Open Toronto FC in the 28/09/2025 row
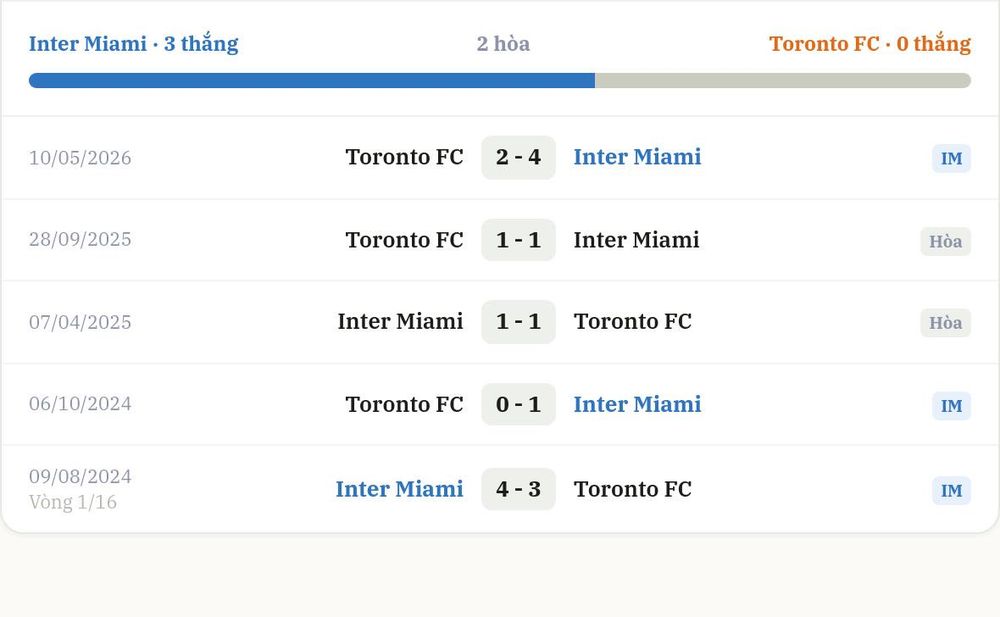The height and width of the screenshot is (617, 1000). [x=404, y=240]
